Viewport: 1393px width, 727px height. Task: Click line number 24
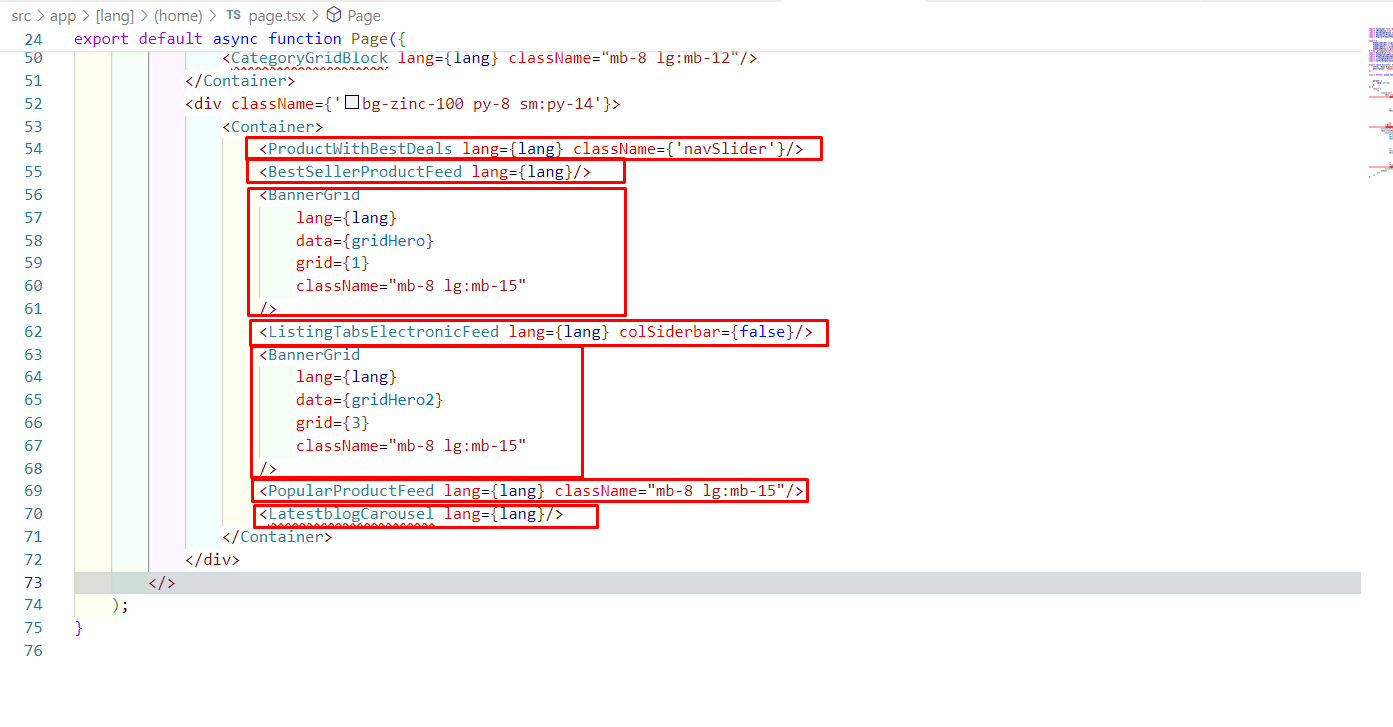pos(33,39)
